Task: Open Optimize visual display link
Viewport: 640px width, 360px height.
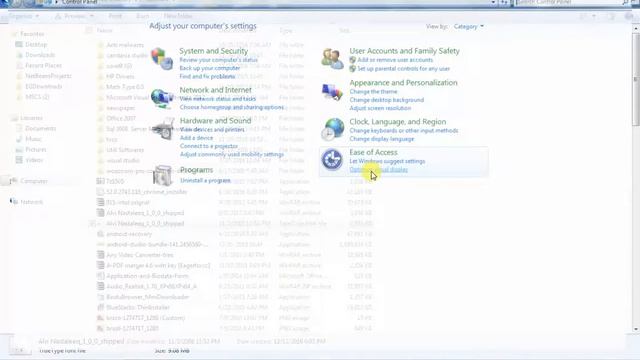Action: tap(378, 170)
